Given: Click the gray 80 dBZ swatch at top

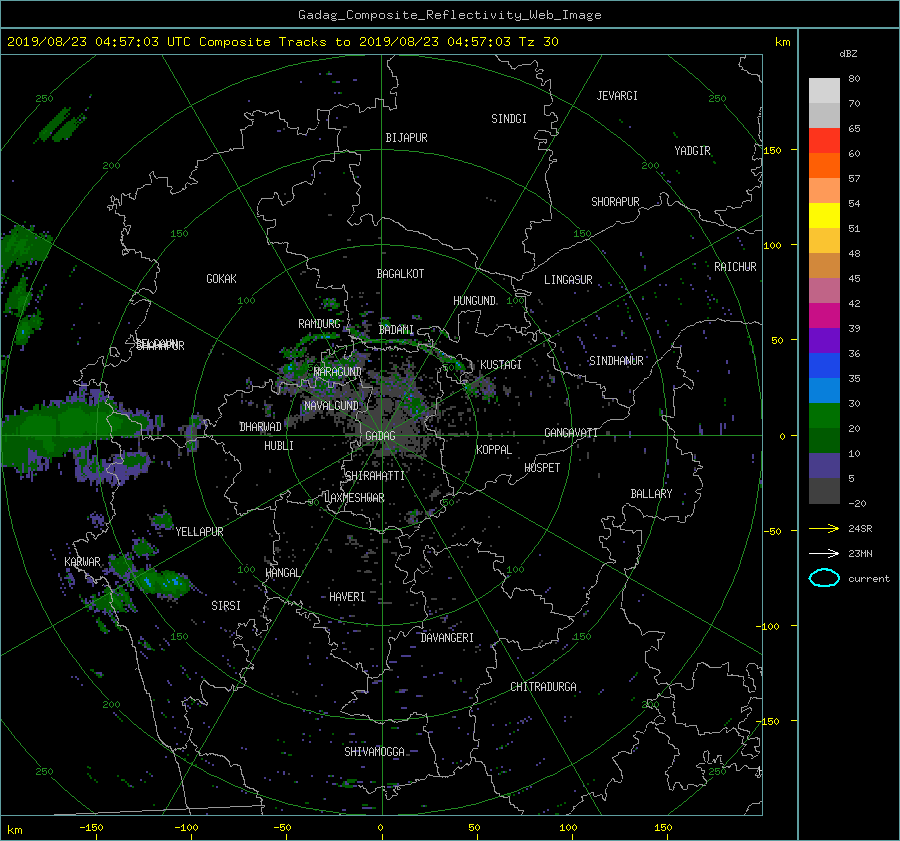Looking at the screenshot, I should [824, 91].
